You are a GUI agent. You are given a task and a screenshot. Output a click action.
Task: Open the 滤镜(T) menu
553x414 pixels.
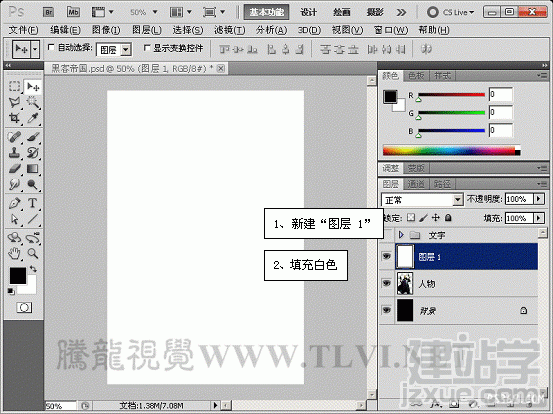[229, 30]
